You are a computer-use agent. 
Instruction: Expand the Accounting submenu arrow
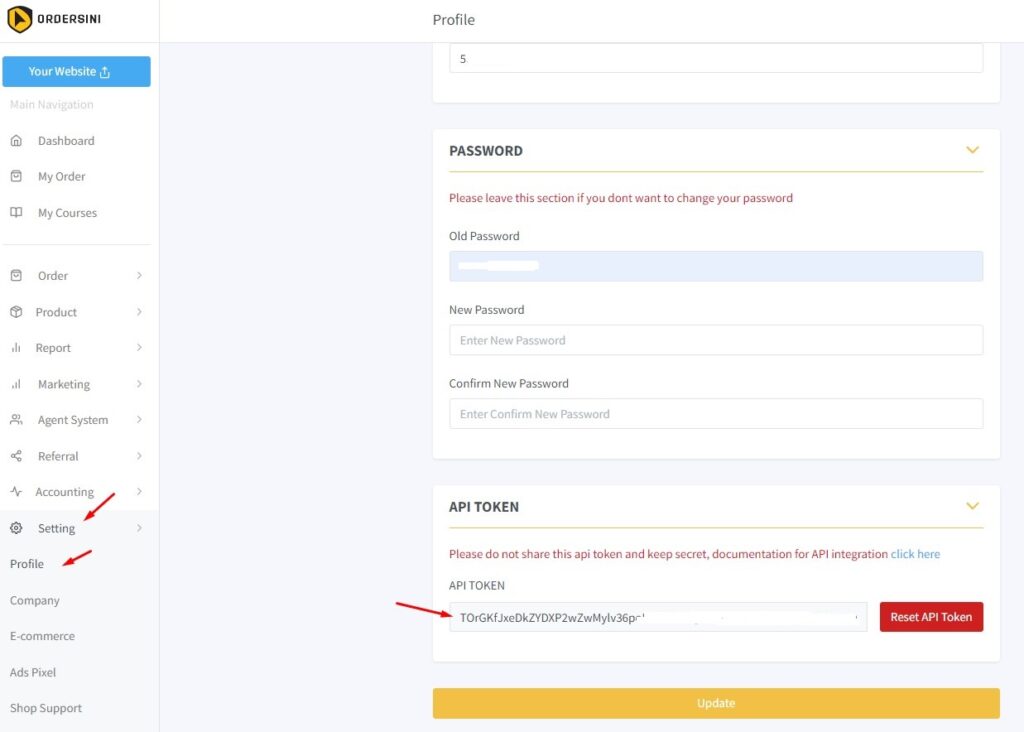[139, 491]
